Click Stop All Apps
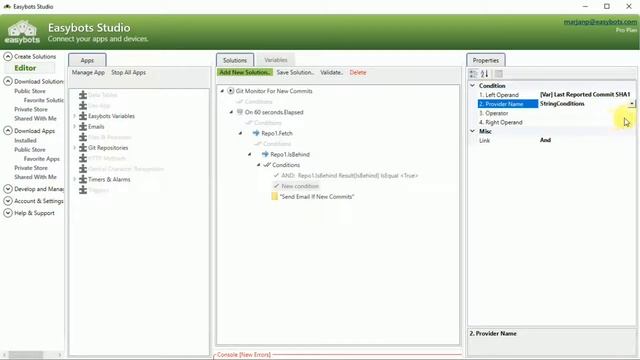The width and height of the screenshot is (640, 360). pyautogui.click(x=129, y=72)
